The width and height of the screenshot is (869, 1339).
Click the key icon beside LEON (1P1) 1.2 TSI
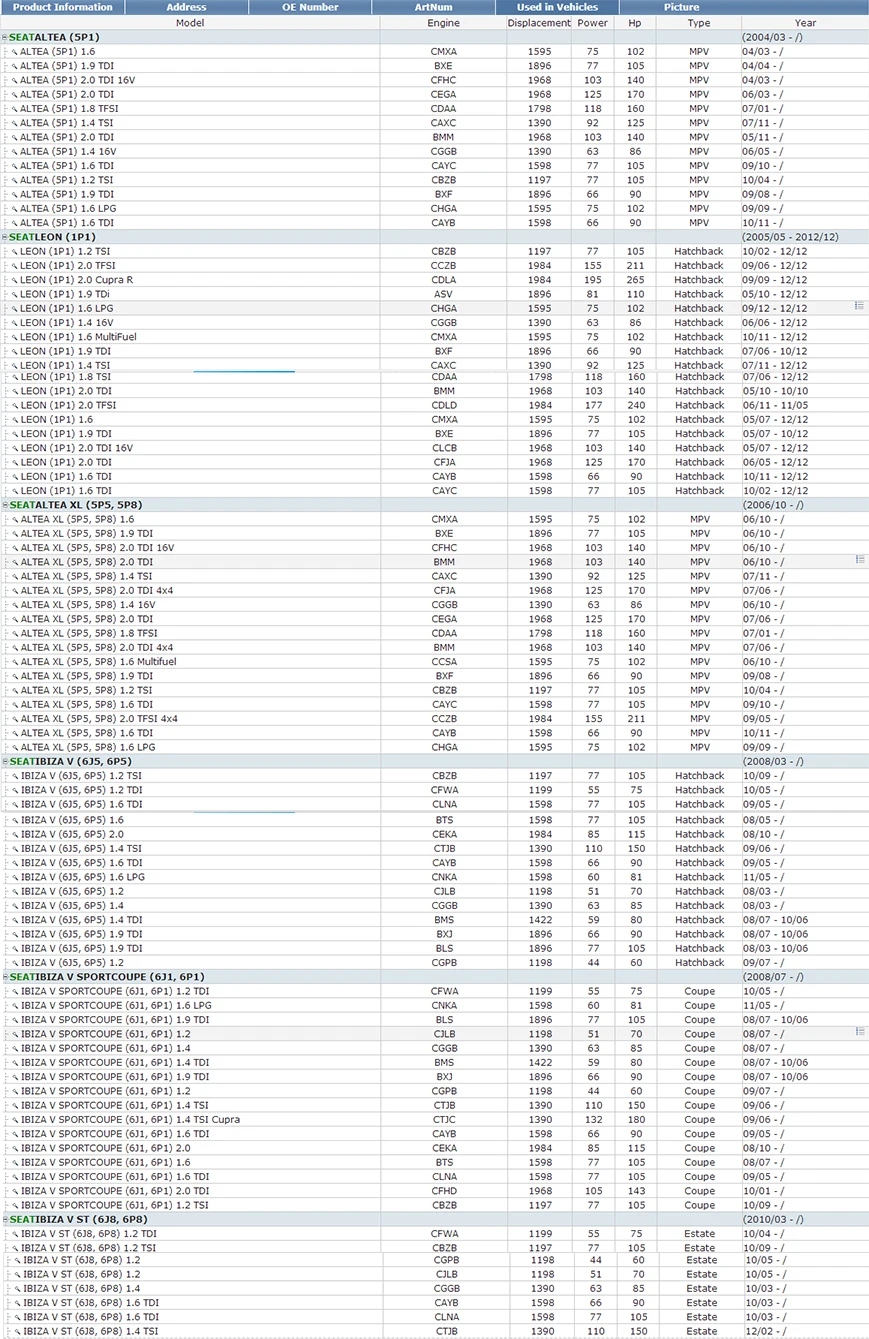pos(15,251)
